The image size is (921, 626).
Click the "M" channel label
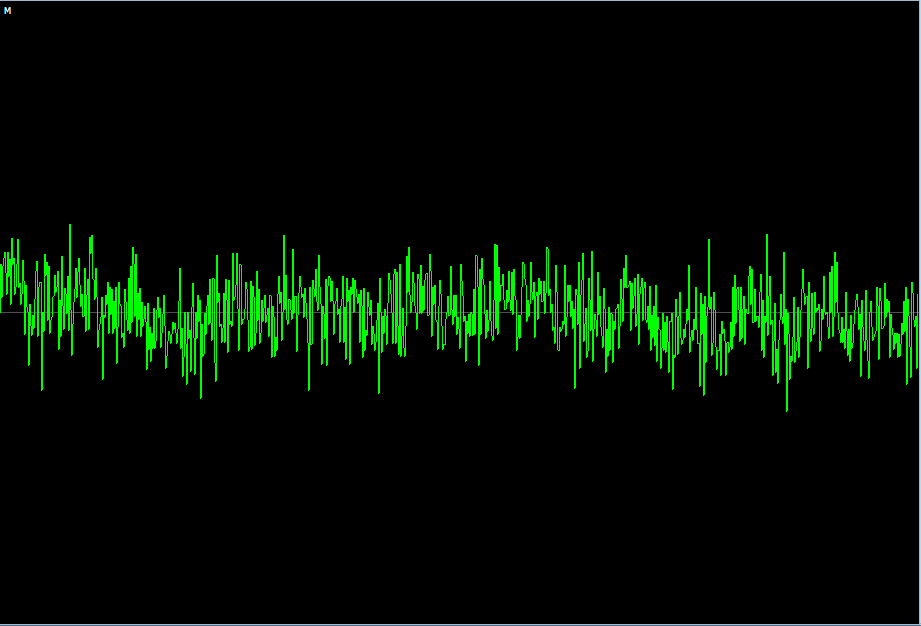[8, 11]
